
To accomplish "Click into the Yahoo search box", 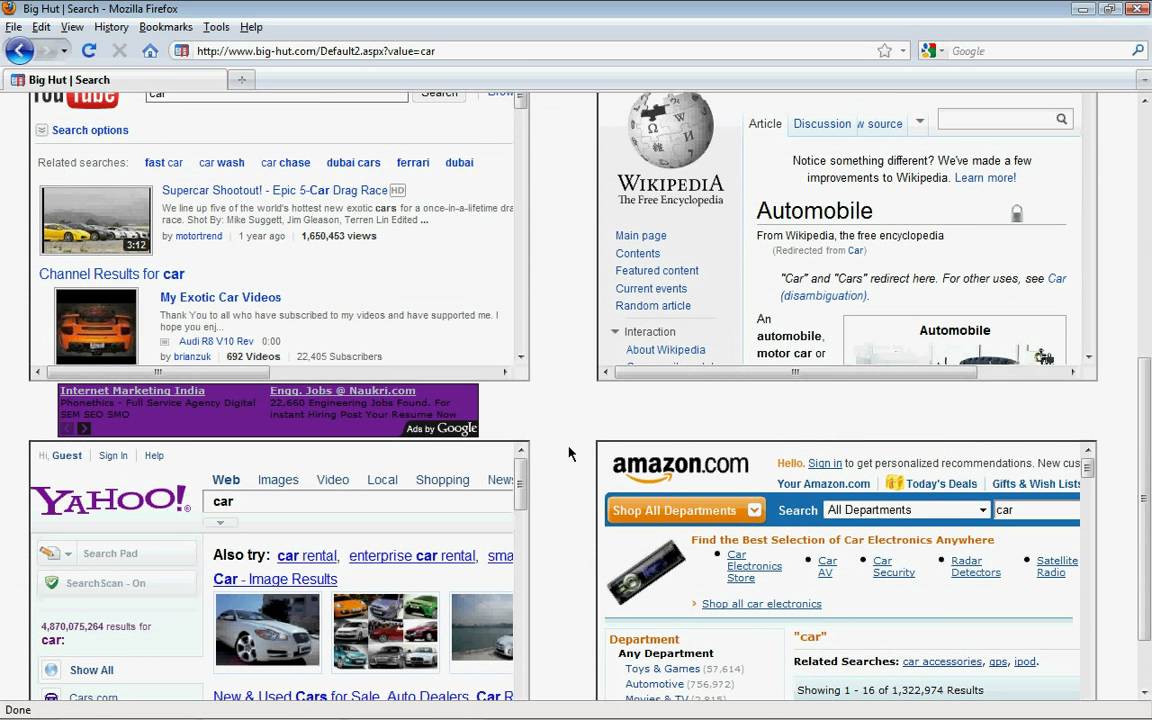I will click(x=359, y=501).
